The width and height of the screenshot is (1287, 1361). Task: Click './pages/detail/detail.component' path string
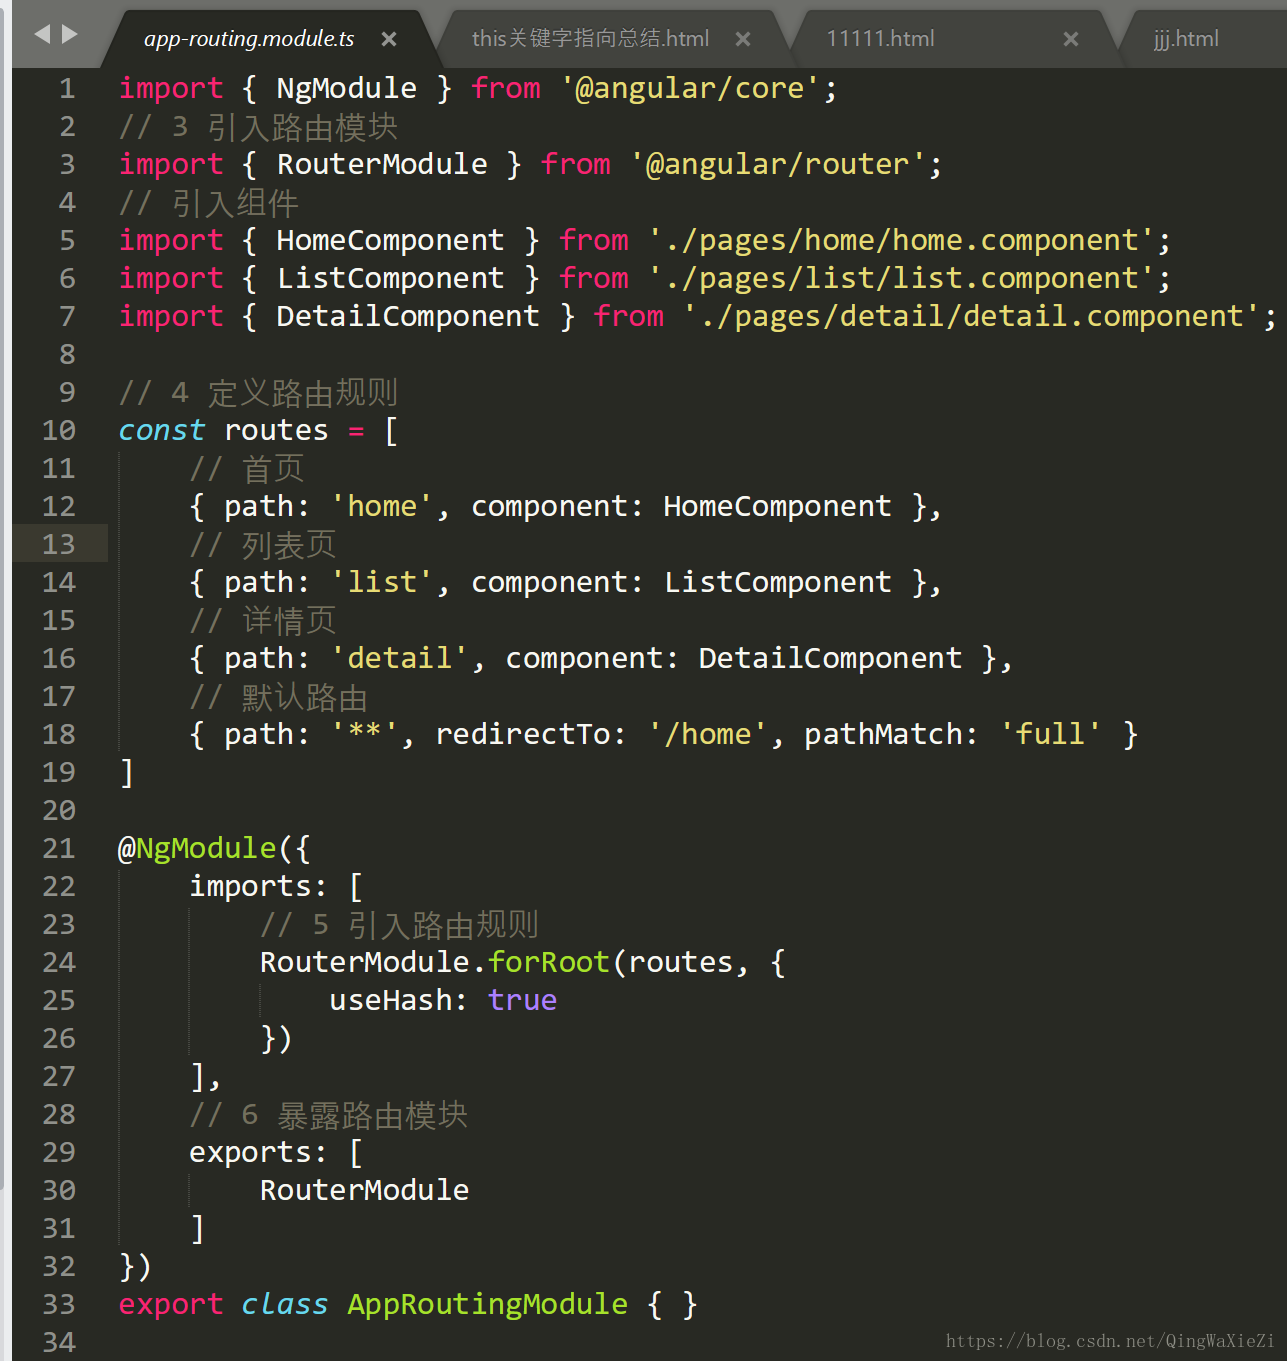click(972, 316)
